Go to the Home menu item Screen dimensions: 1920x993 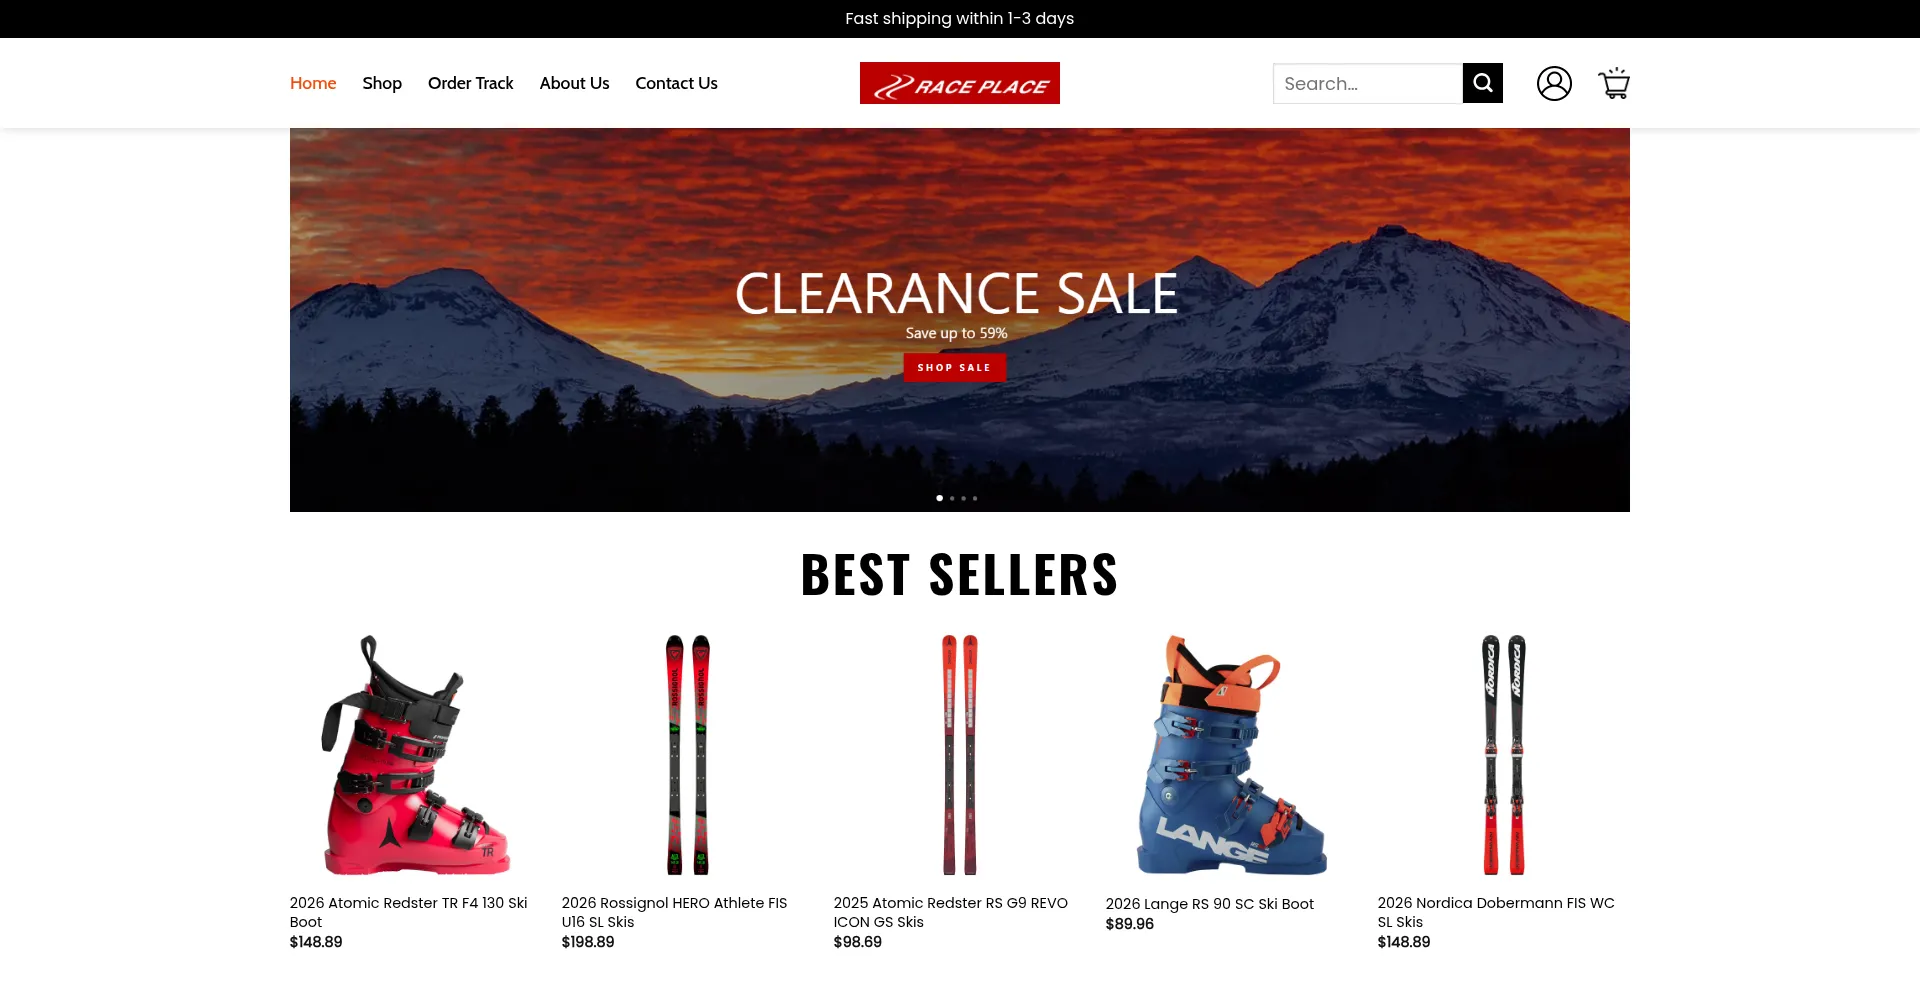(313, 83)
